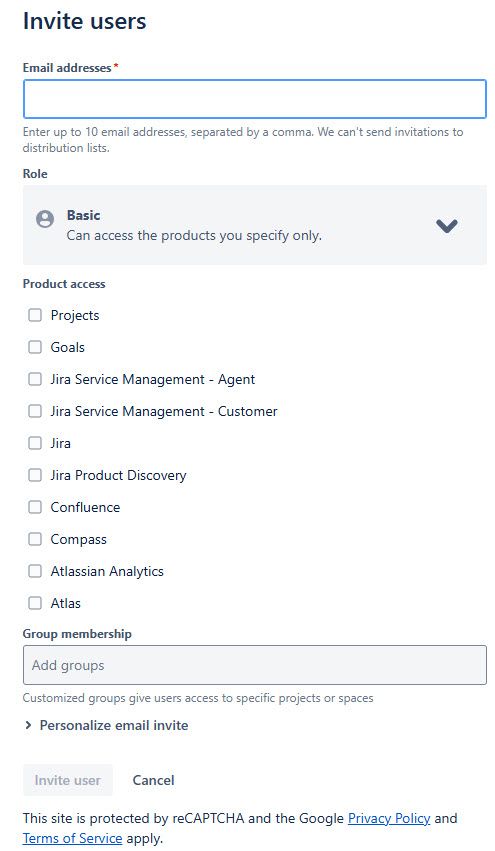This screenshot has height=851, width=495.
Task: Click the Invite user button
Action: point(67,780)
